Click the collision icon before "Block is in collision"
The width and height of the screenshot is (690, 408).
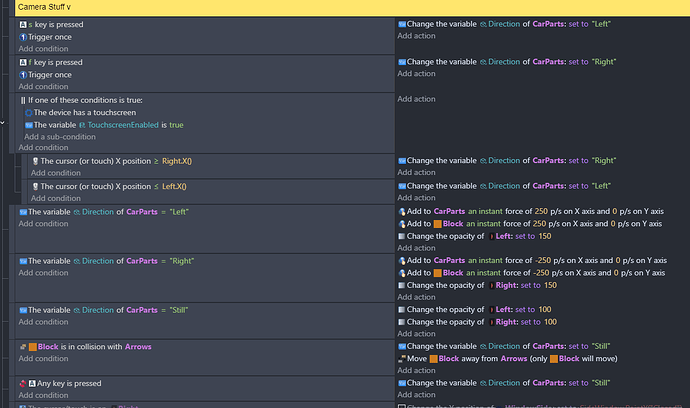(x=22, y=347)
